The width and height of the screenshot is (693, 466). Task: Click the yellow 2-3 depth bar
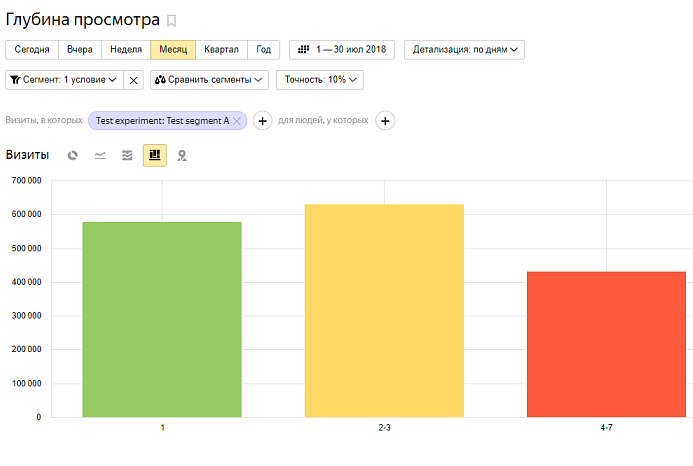384,310
